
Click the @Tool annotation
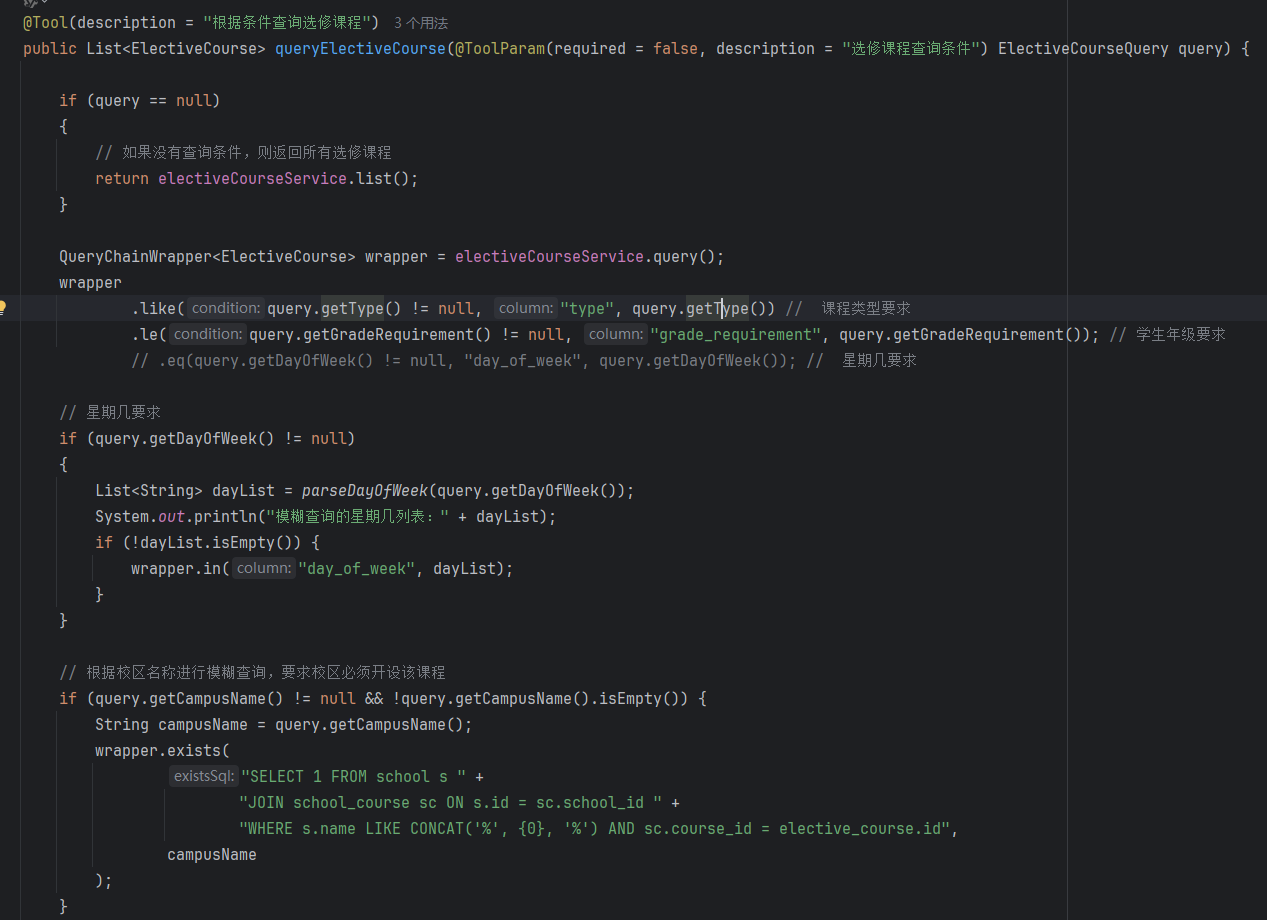[x=45, y=22]
